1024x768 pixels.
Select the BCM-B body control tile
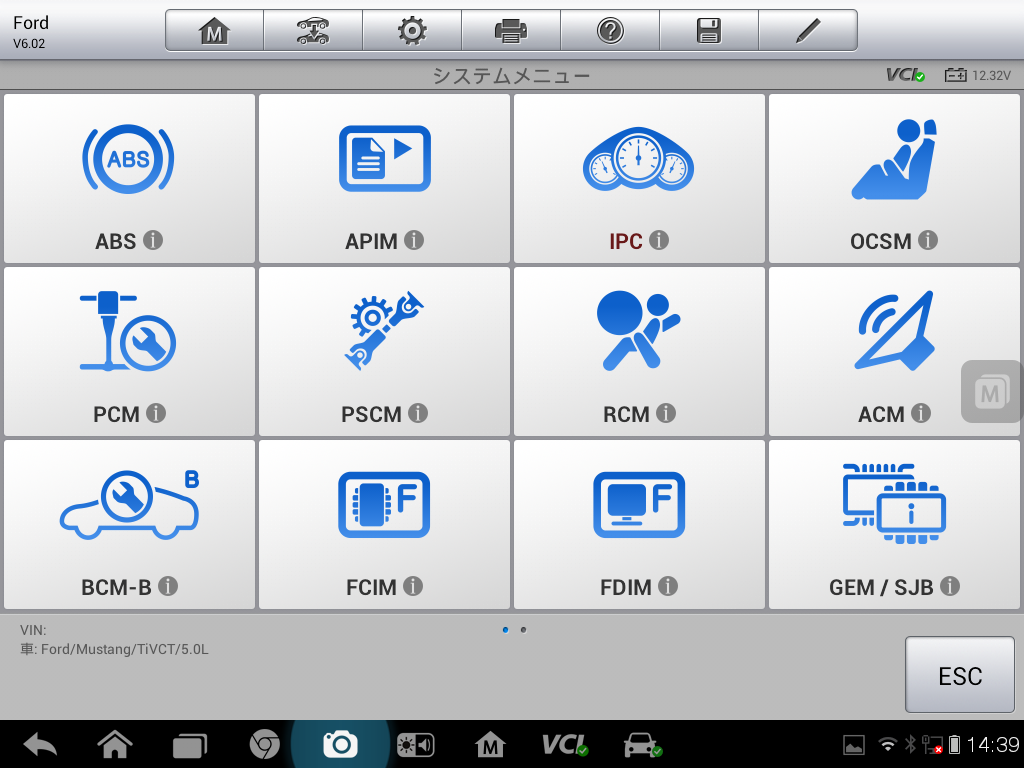point(129,524)
